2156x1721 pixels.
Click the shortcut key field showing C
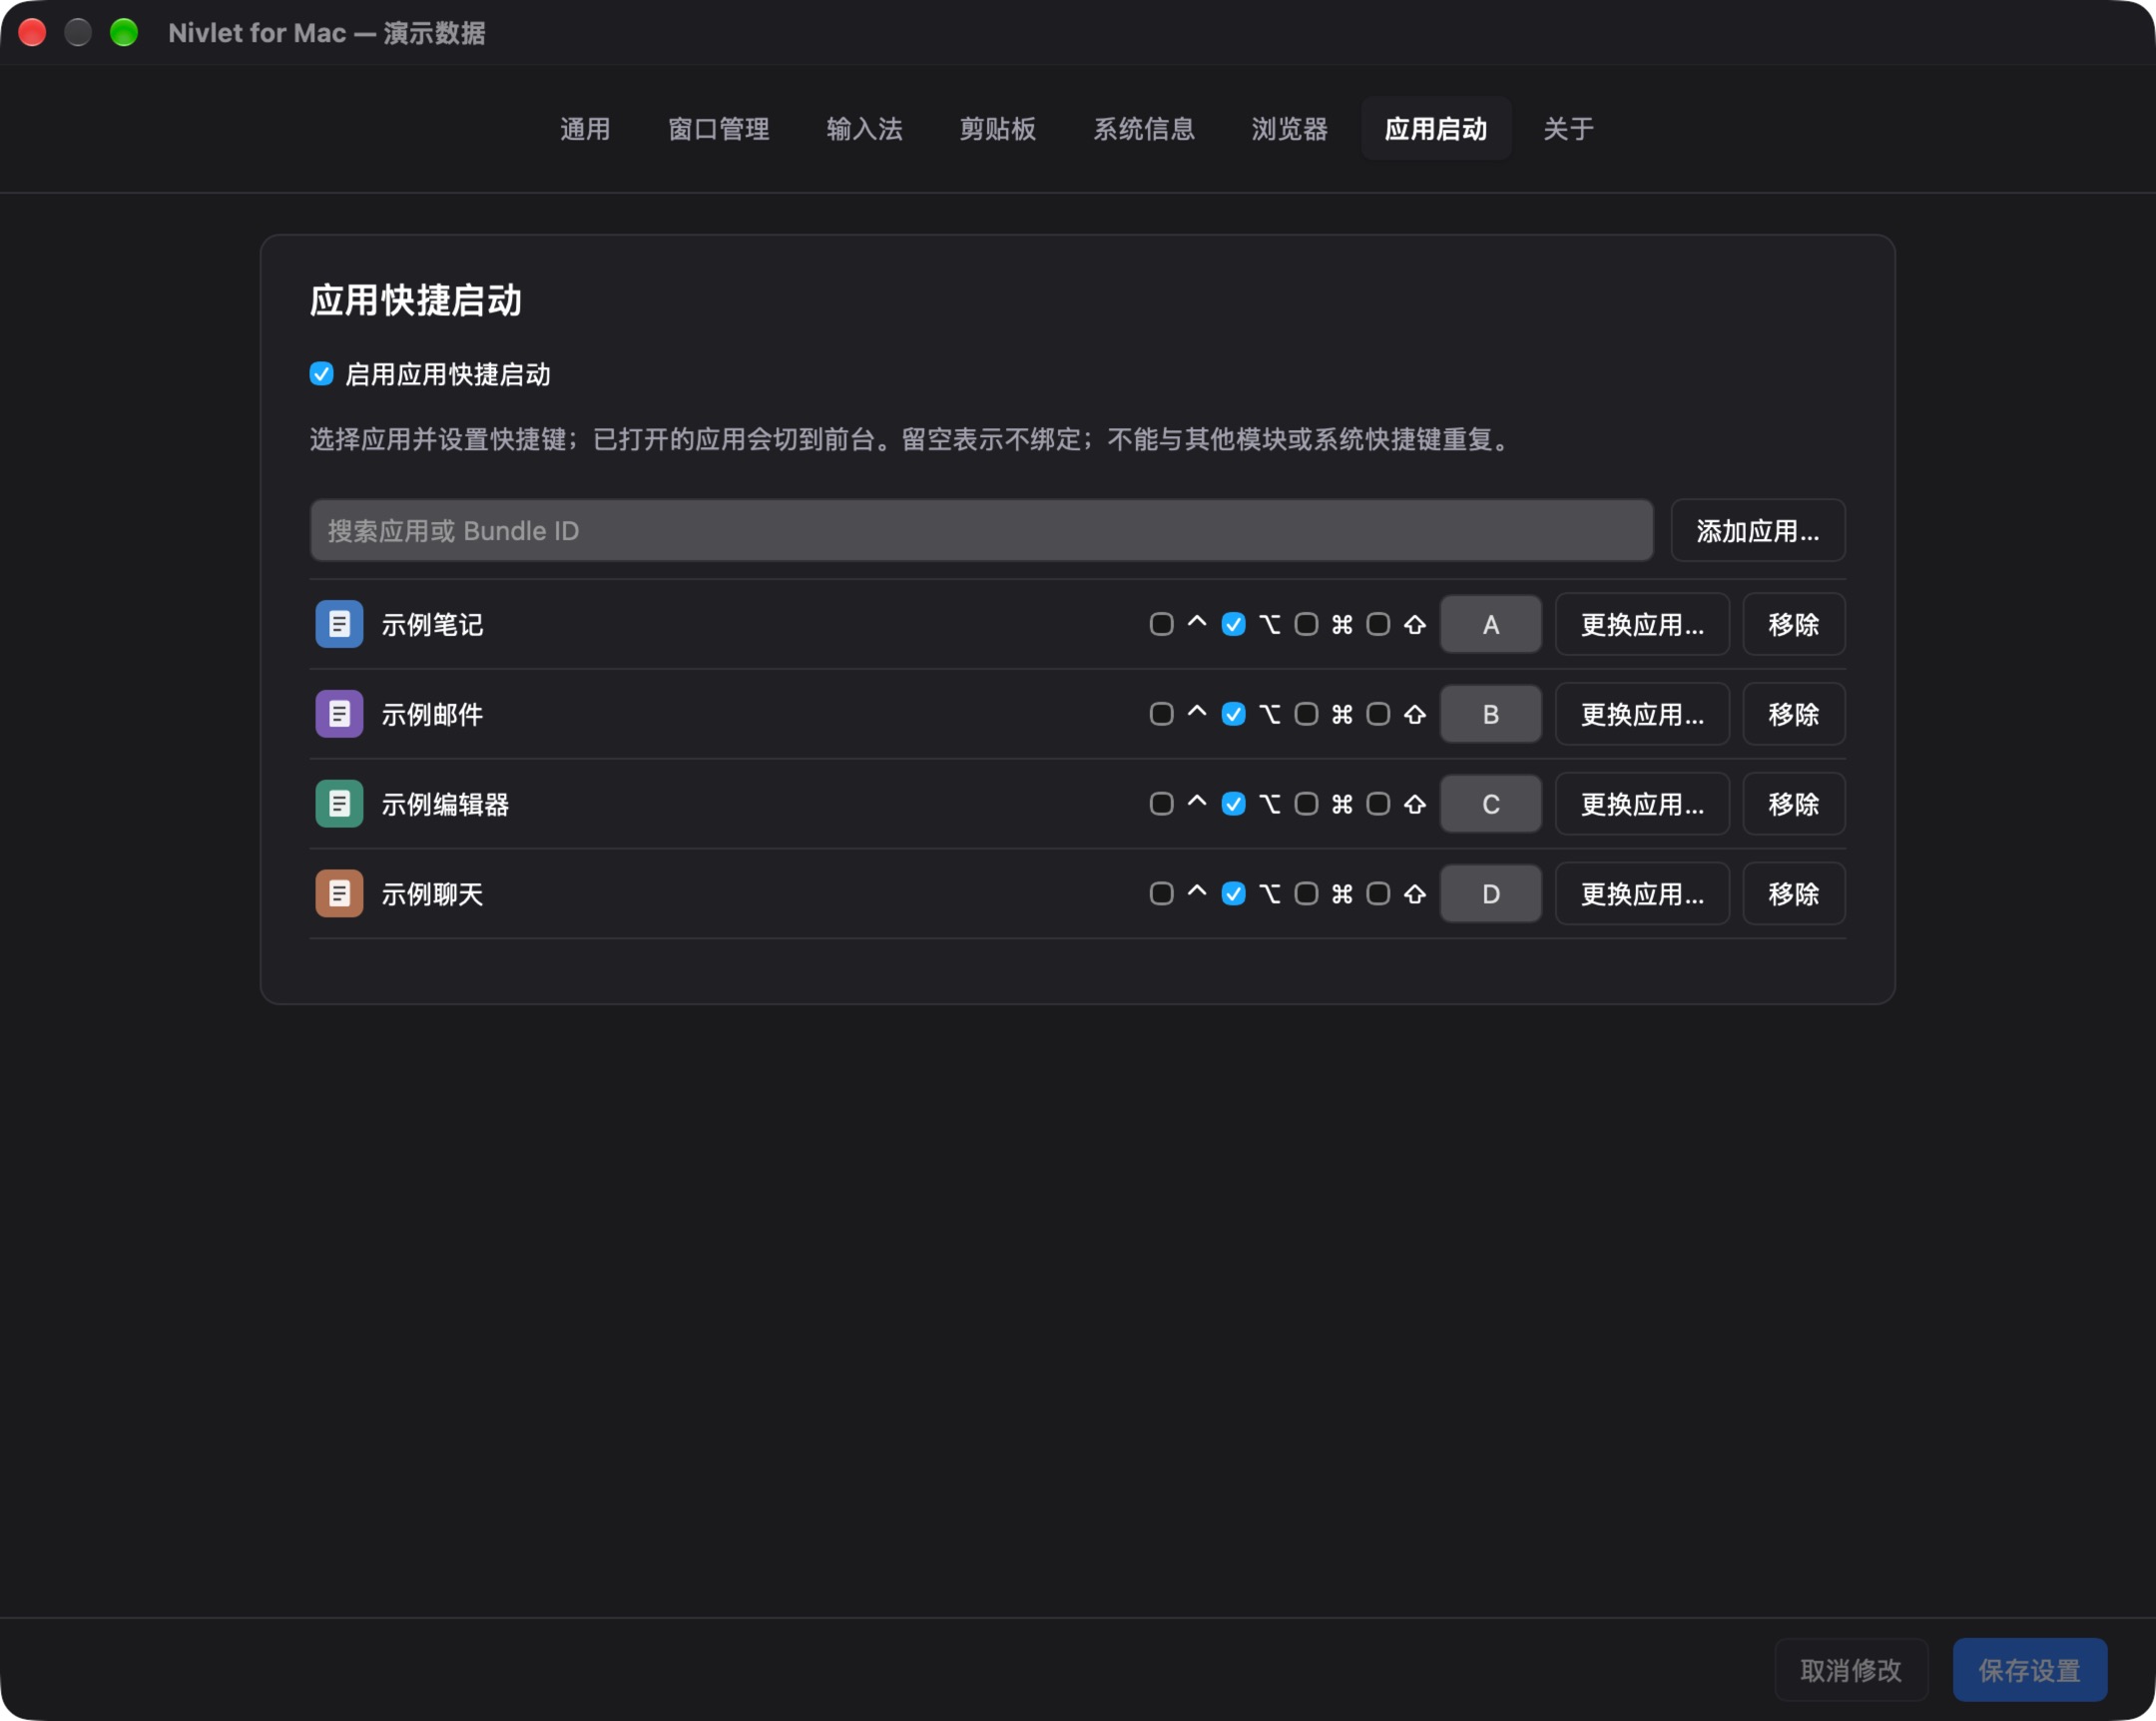[x=1490, y=804]
